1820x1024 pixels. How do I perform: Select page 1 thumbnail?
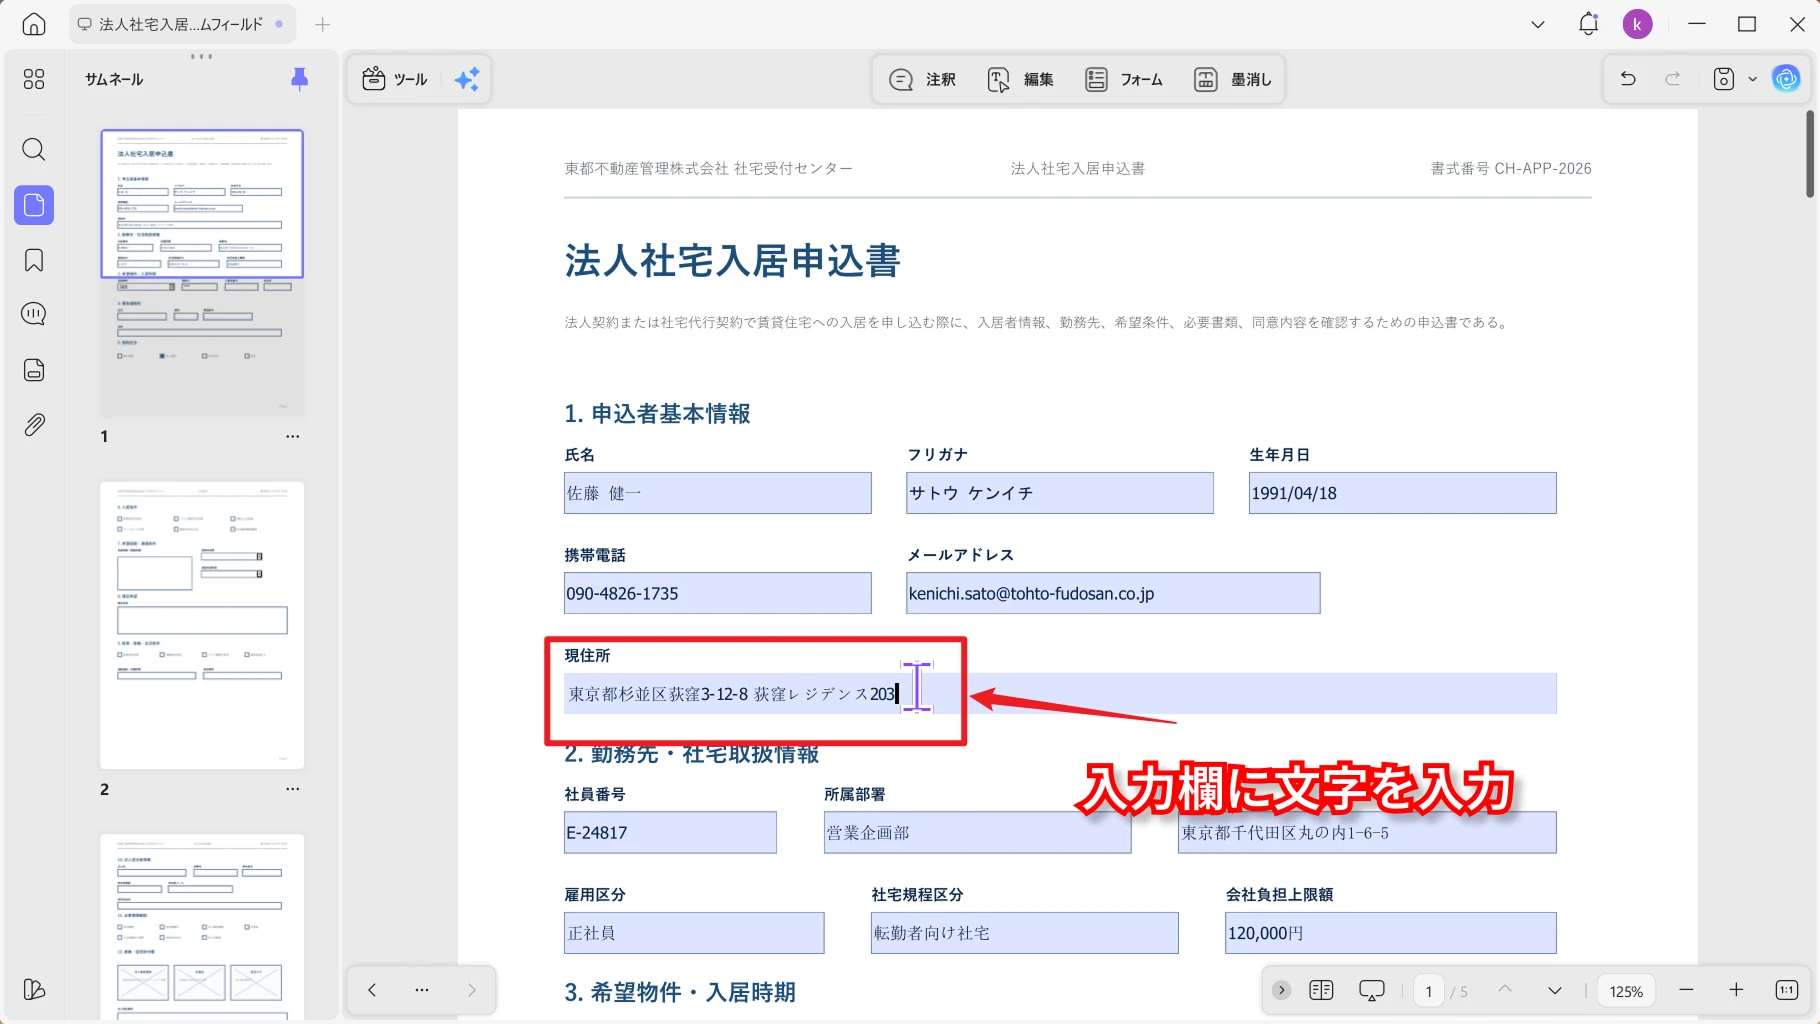click(x=202, y=273)
